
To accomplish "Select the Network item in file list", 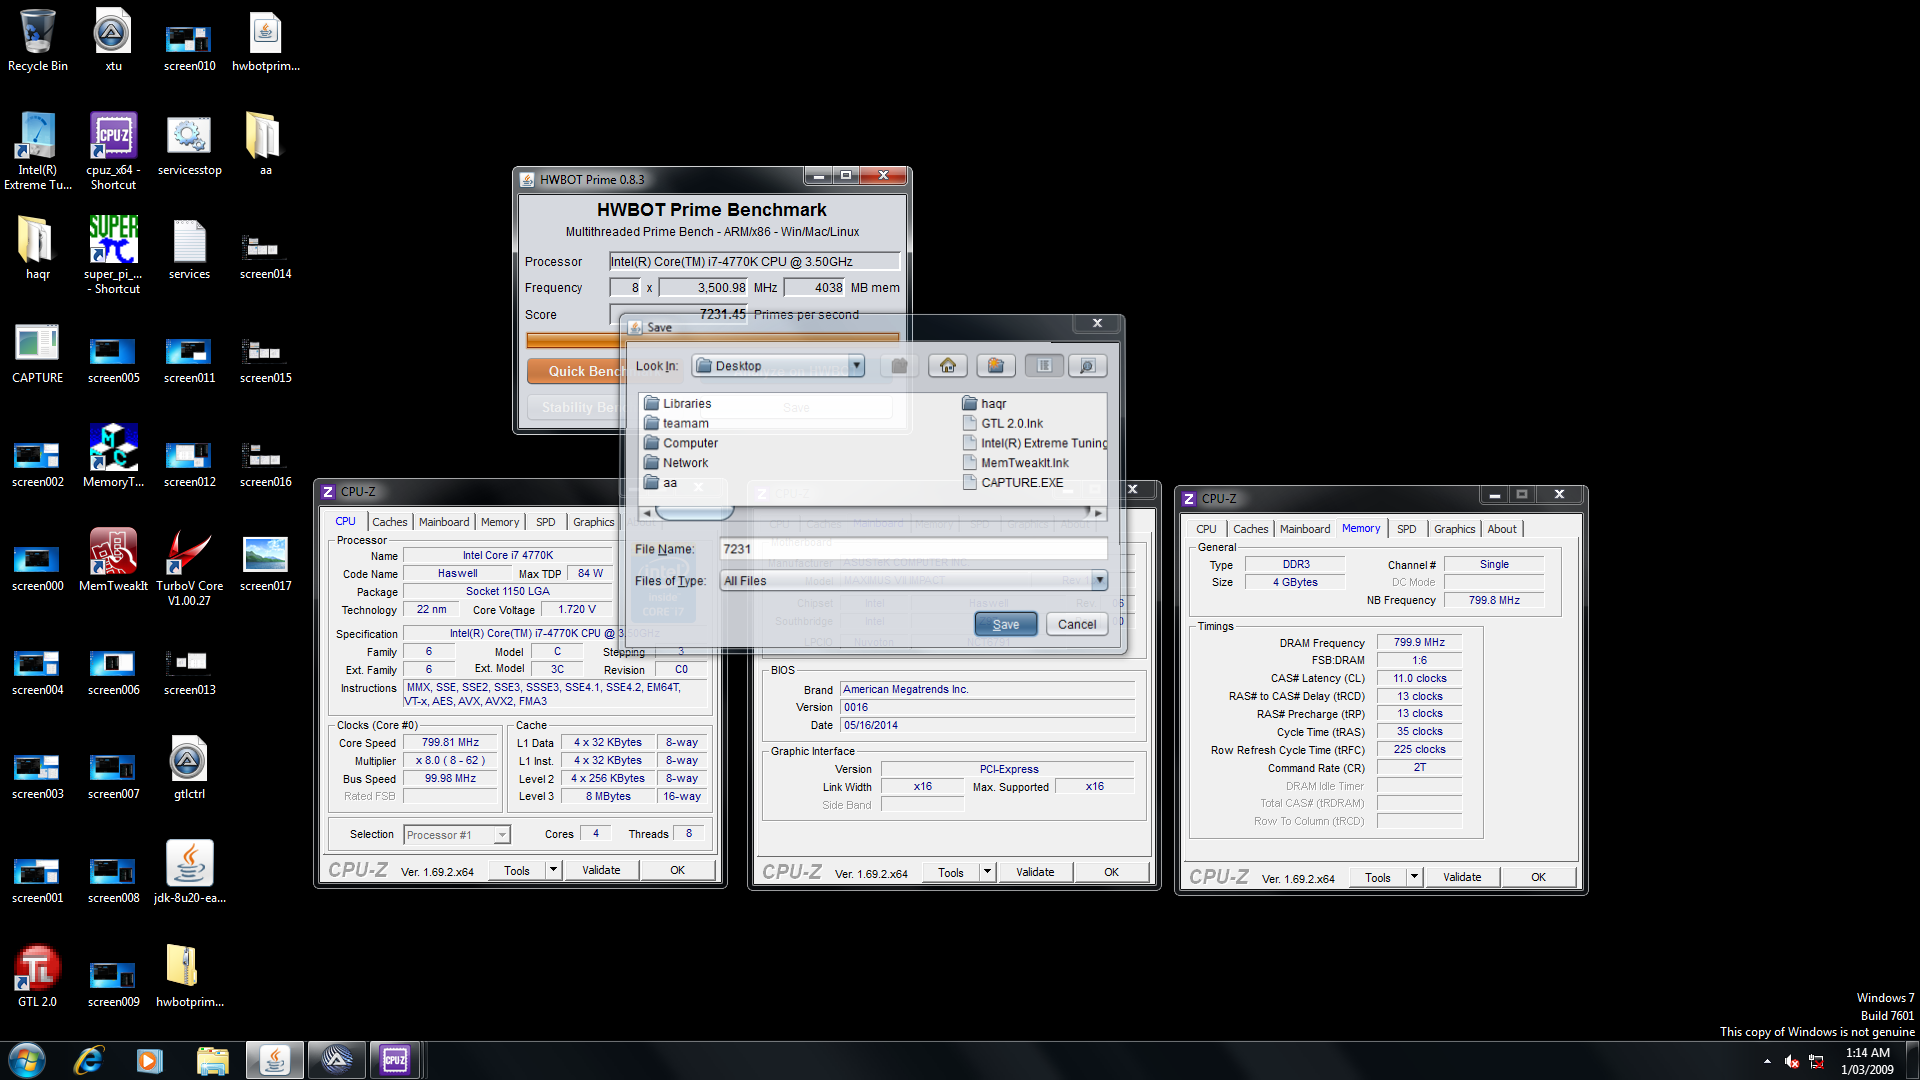I will 676,463.
